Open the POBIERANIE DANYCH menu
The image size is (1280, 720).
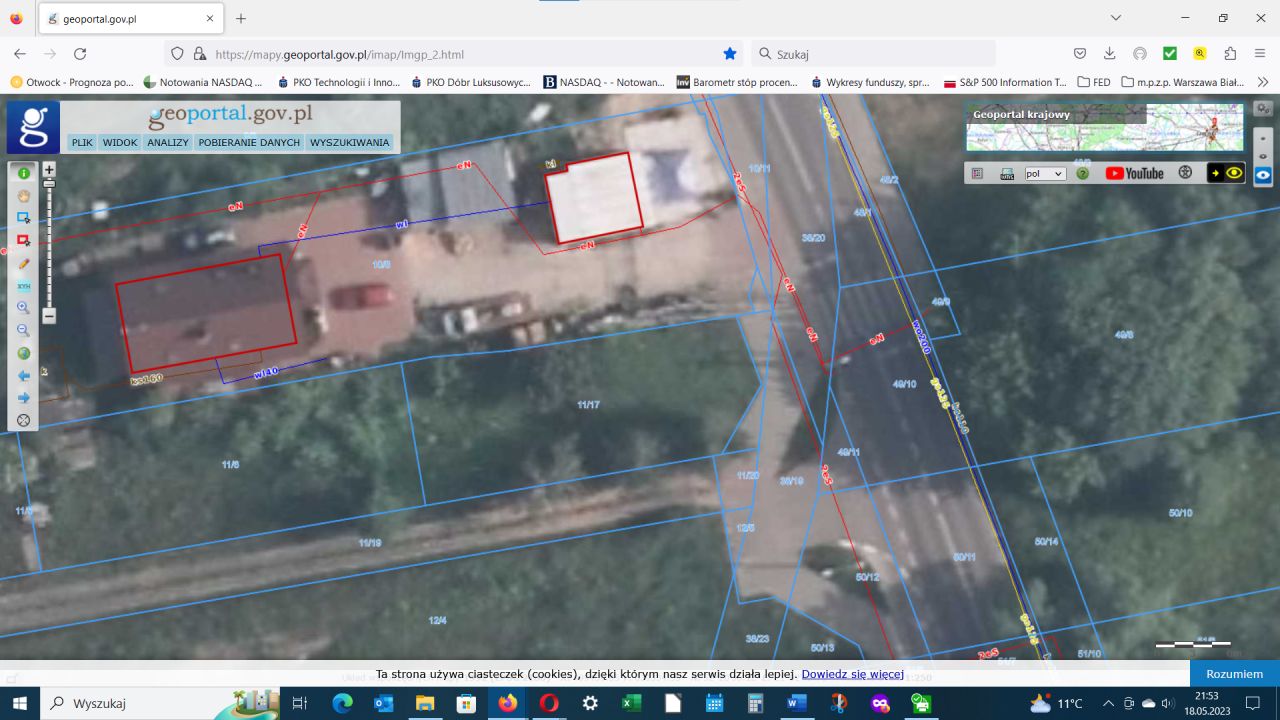click(x=249, y=143)
